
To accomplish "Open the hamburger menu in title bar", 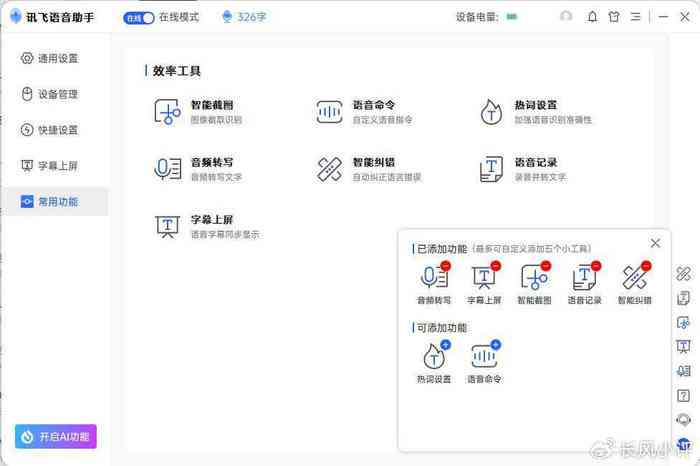I will [635, 17].
